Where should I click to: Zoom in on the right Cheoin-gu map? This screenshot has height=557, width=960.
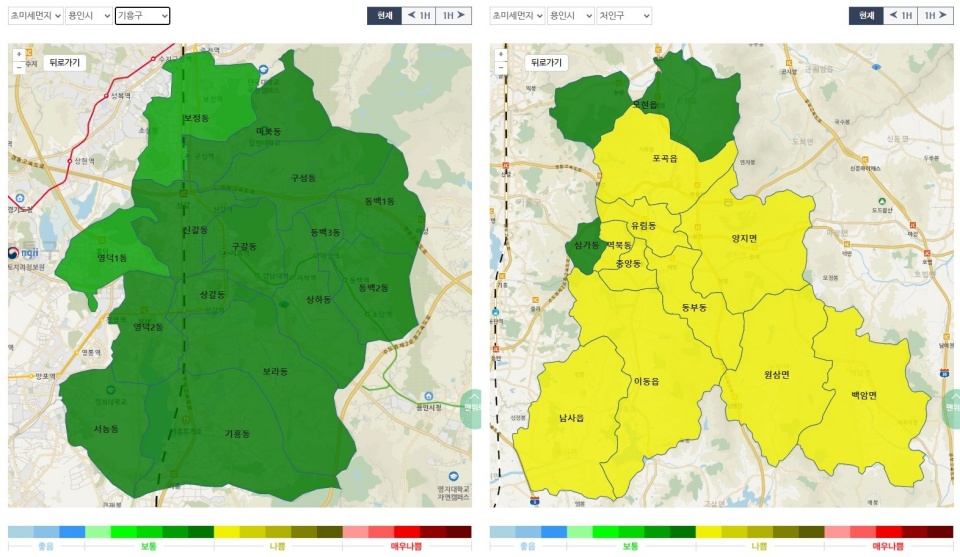(500, 54)
